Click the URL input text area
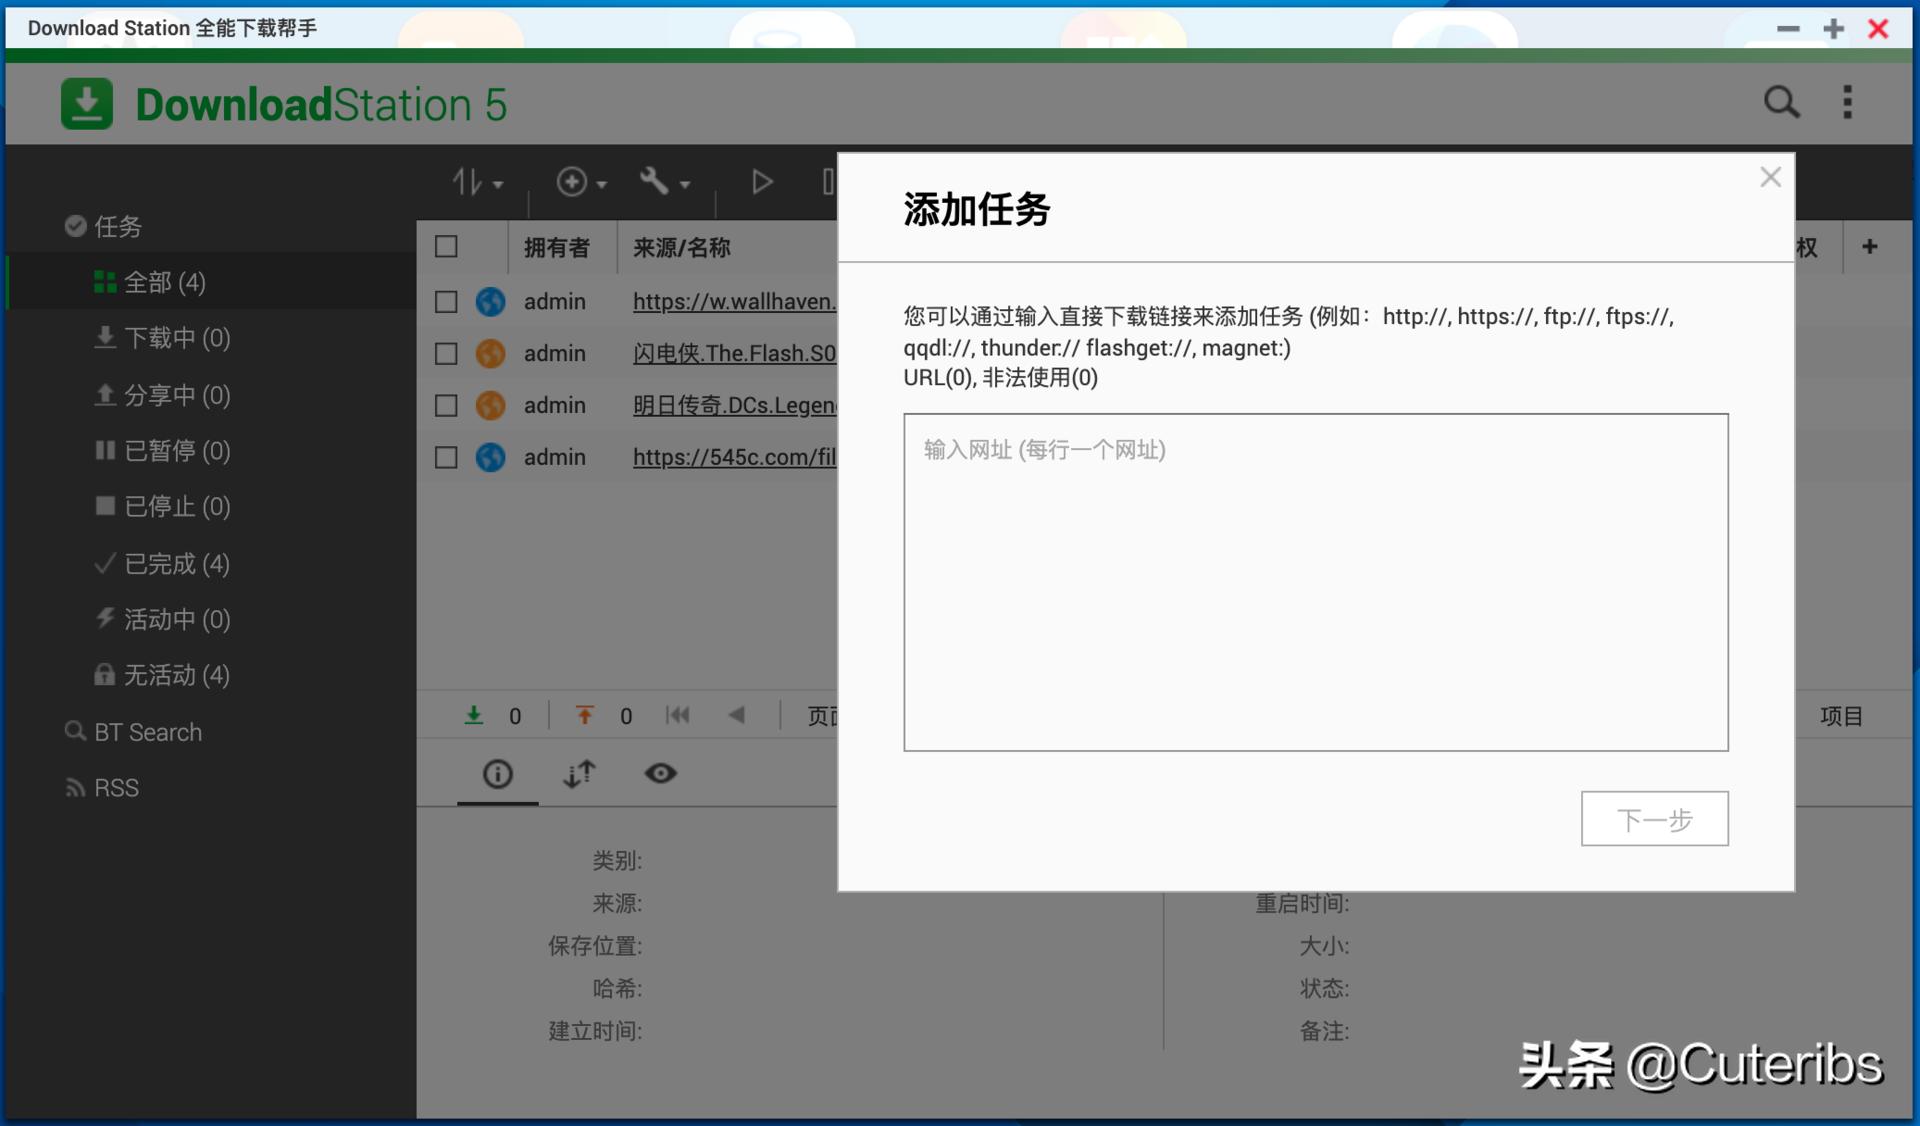 point(1315,582)
